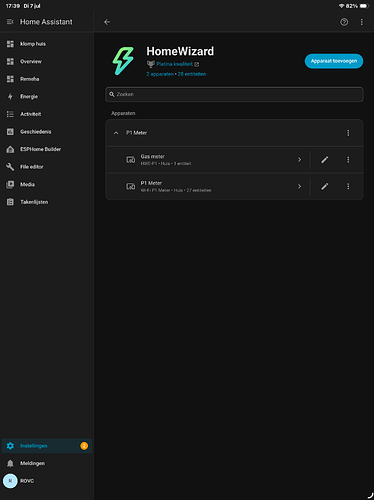The height and width of the screenshot is (500, 374).
Task: Click the ROVC avatar circle
Action: point(10,481)
